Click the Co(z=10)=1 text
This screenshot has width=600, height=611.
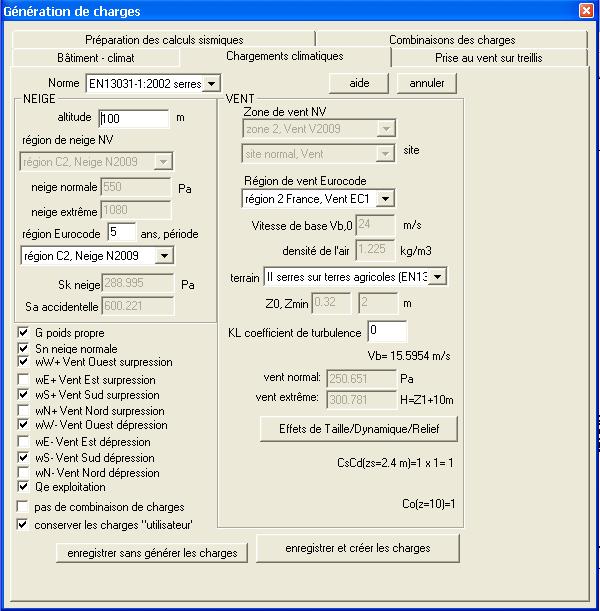(x=428, y=504)
